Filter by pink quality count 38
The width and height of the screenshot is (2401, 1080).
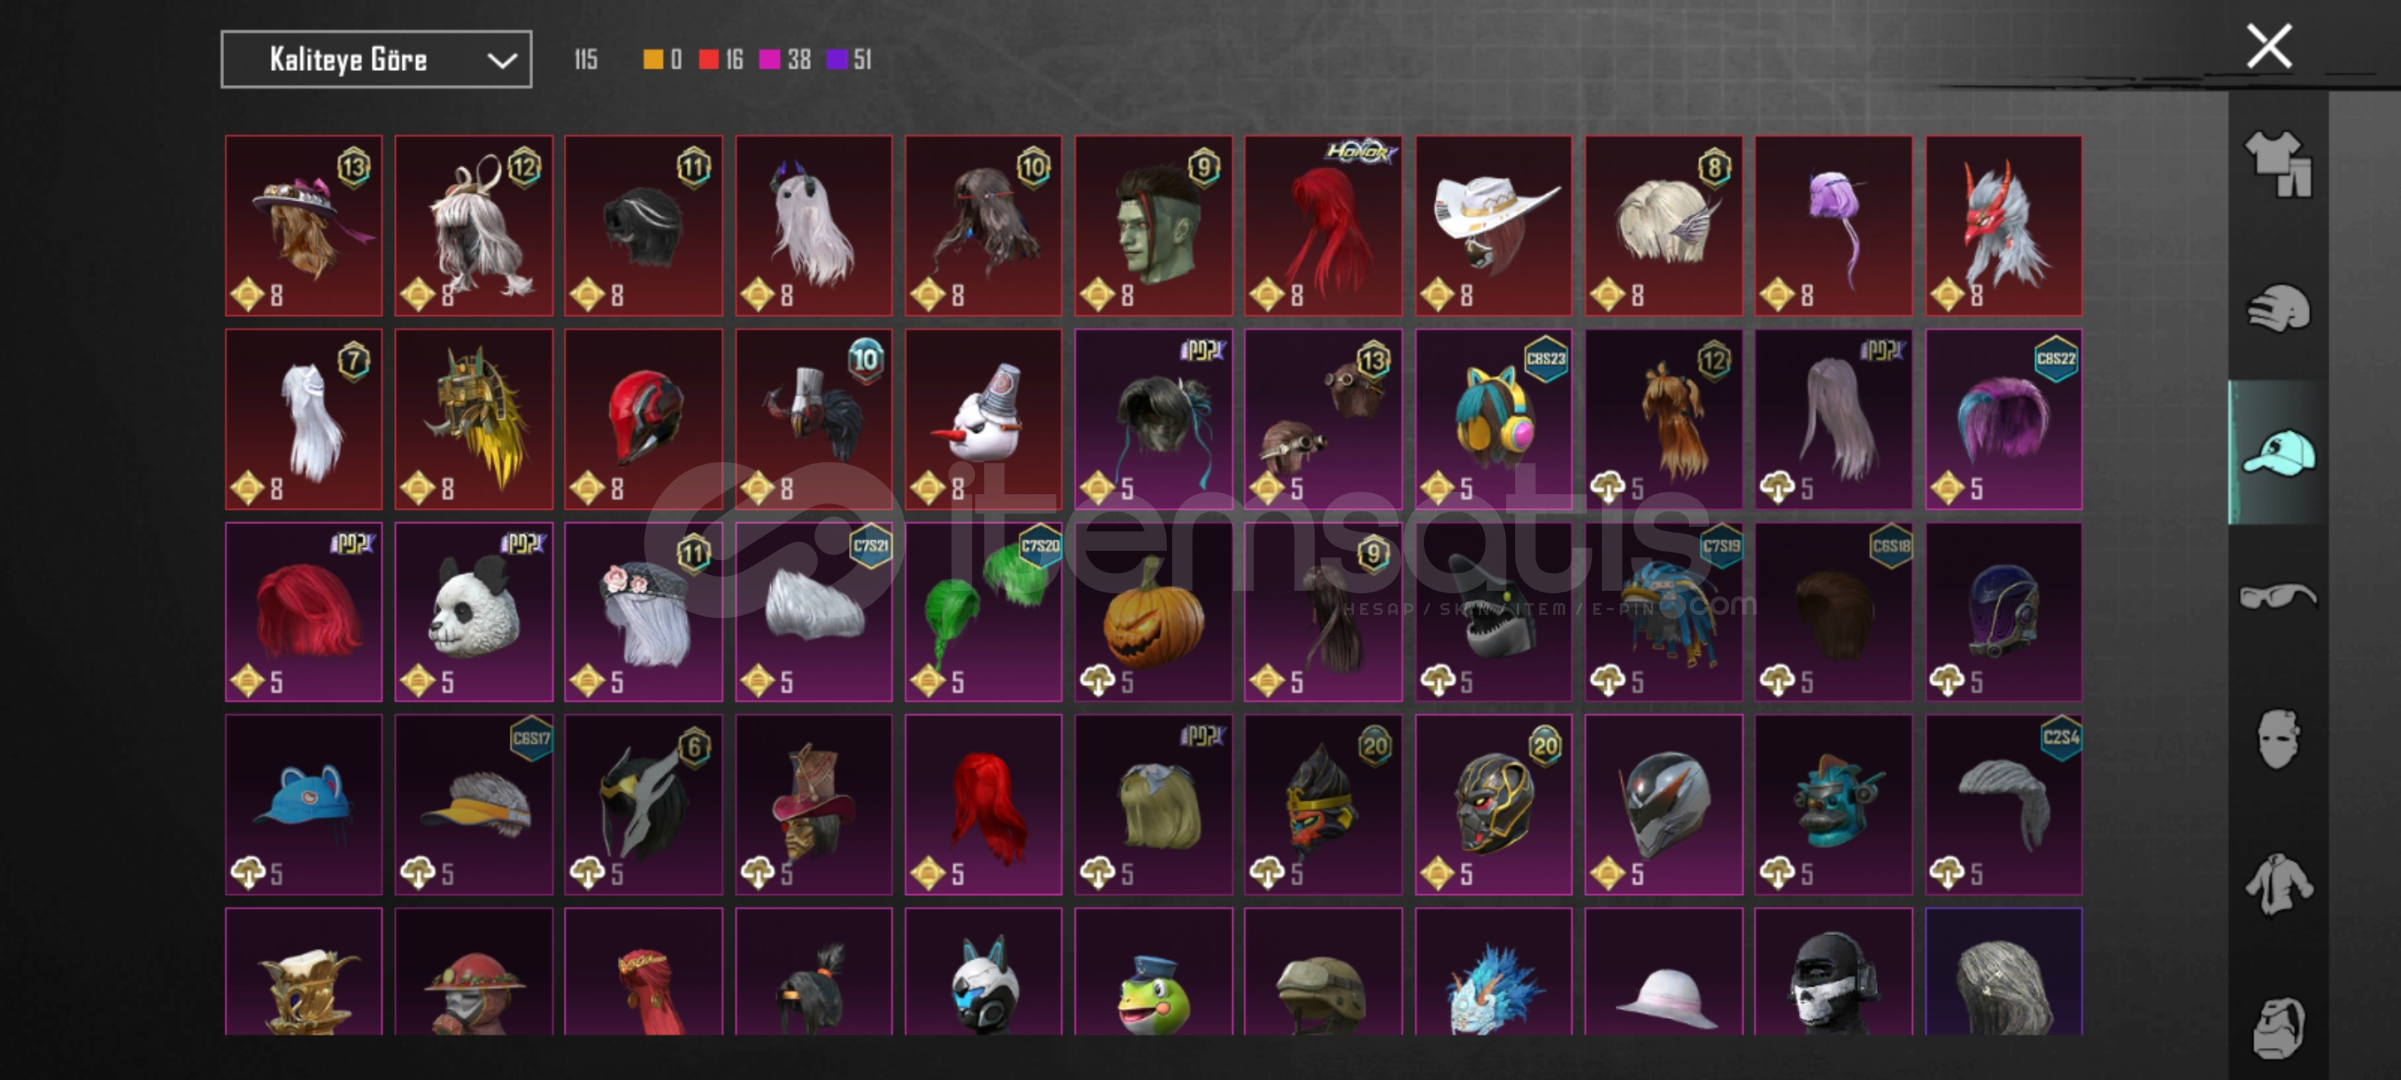(785, 60)
